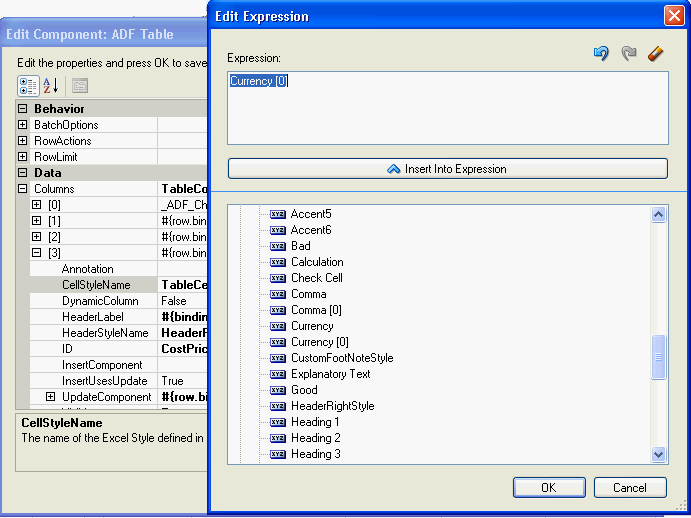Screen dimensions: 691x518
Task: Cancel the Edit Expression dialog
Action: coord(630,488)
